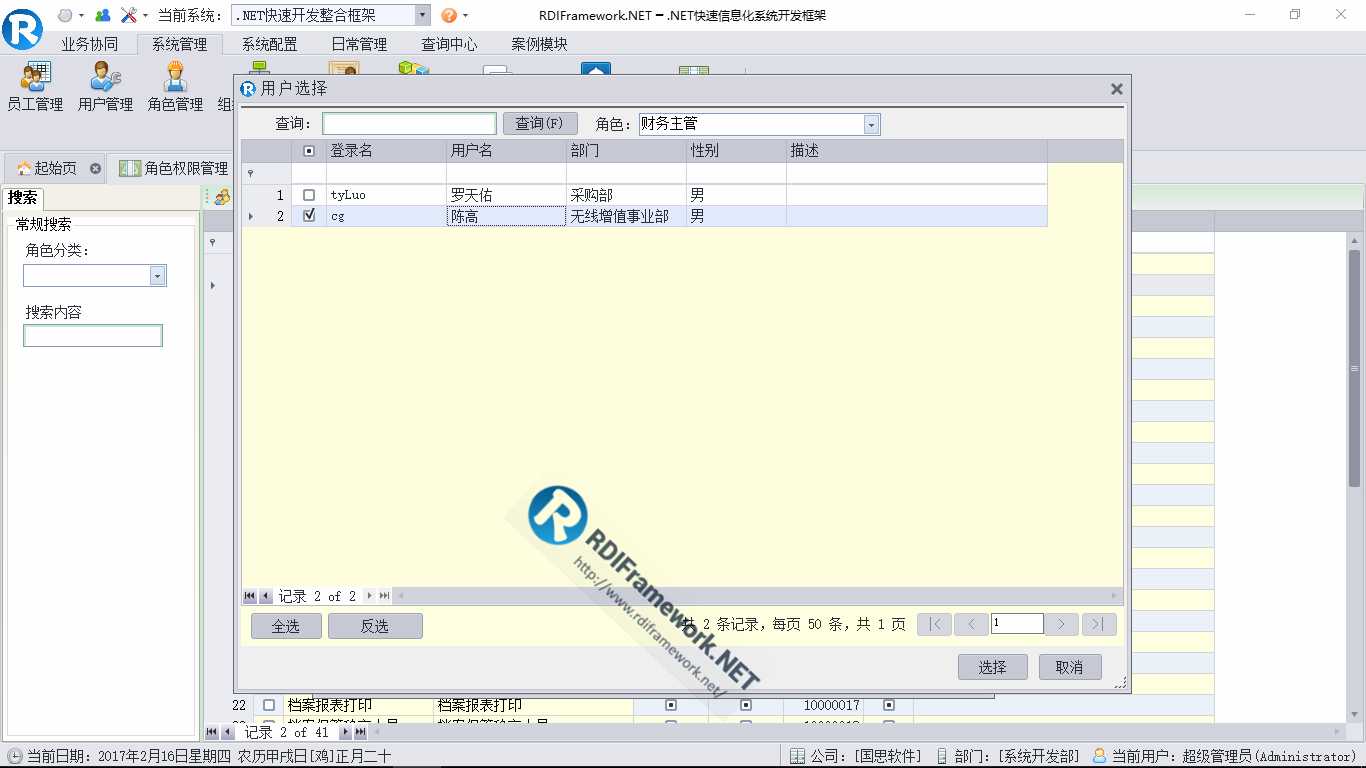The image size is (1366, 768).
Task: Go to the 日常管理 menu tab
Action: coord(359,44)
